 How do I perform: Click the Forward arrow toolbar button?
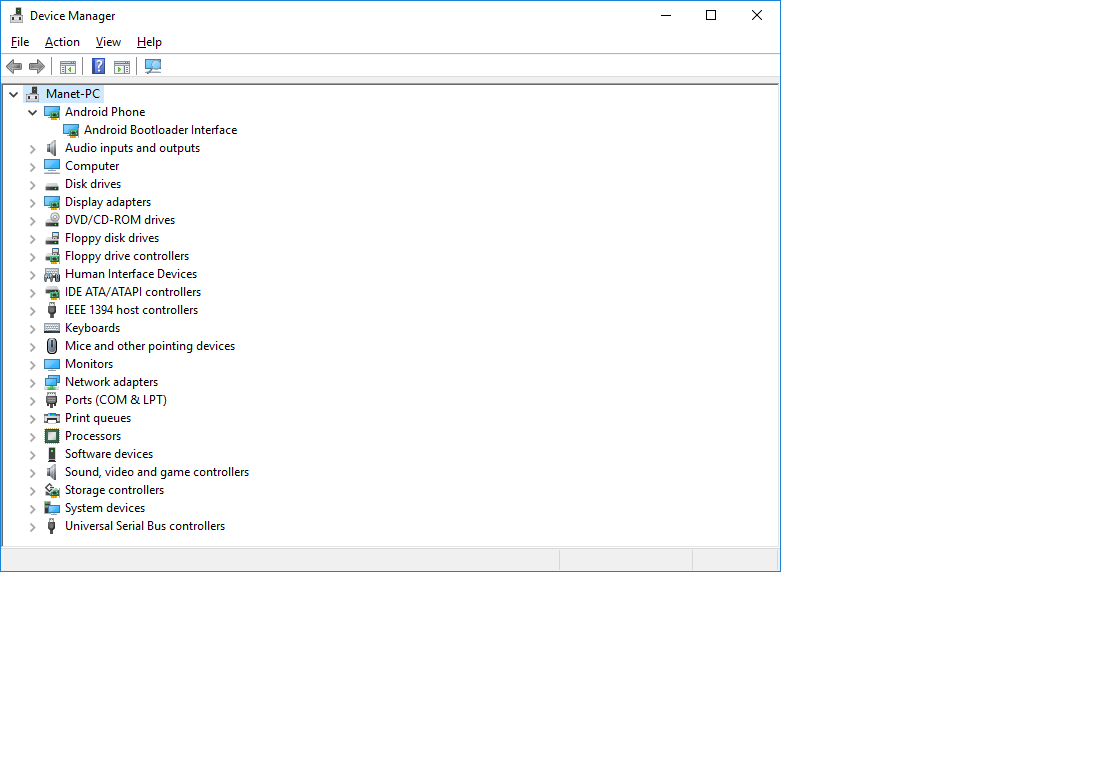pyautogui.click(x=37, y=67)
